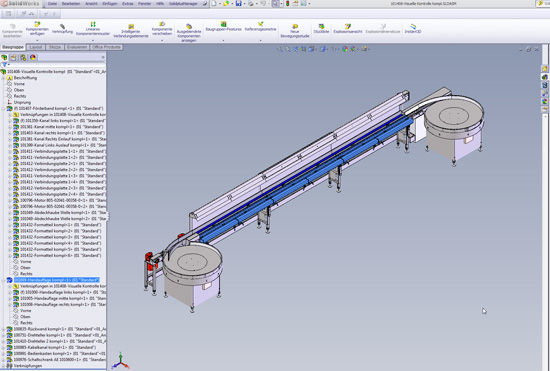Switch to the Skizze tab

(x=55, y=47)
